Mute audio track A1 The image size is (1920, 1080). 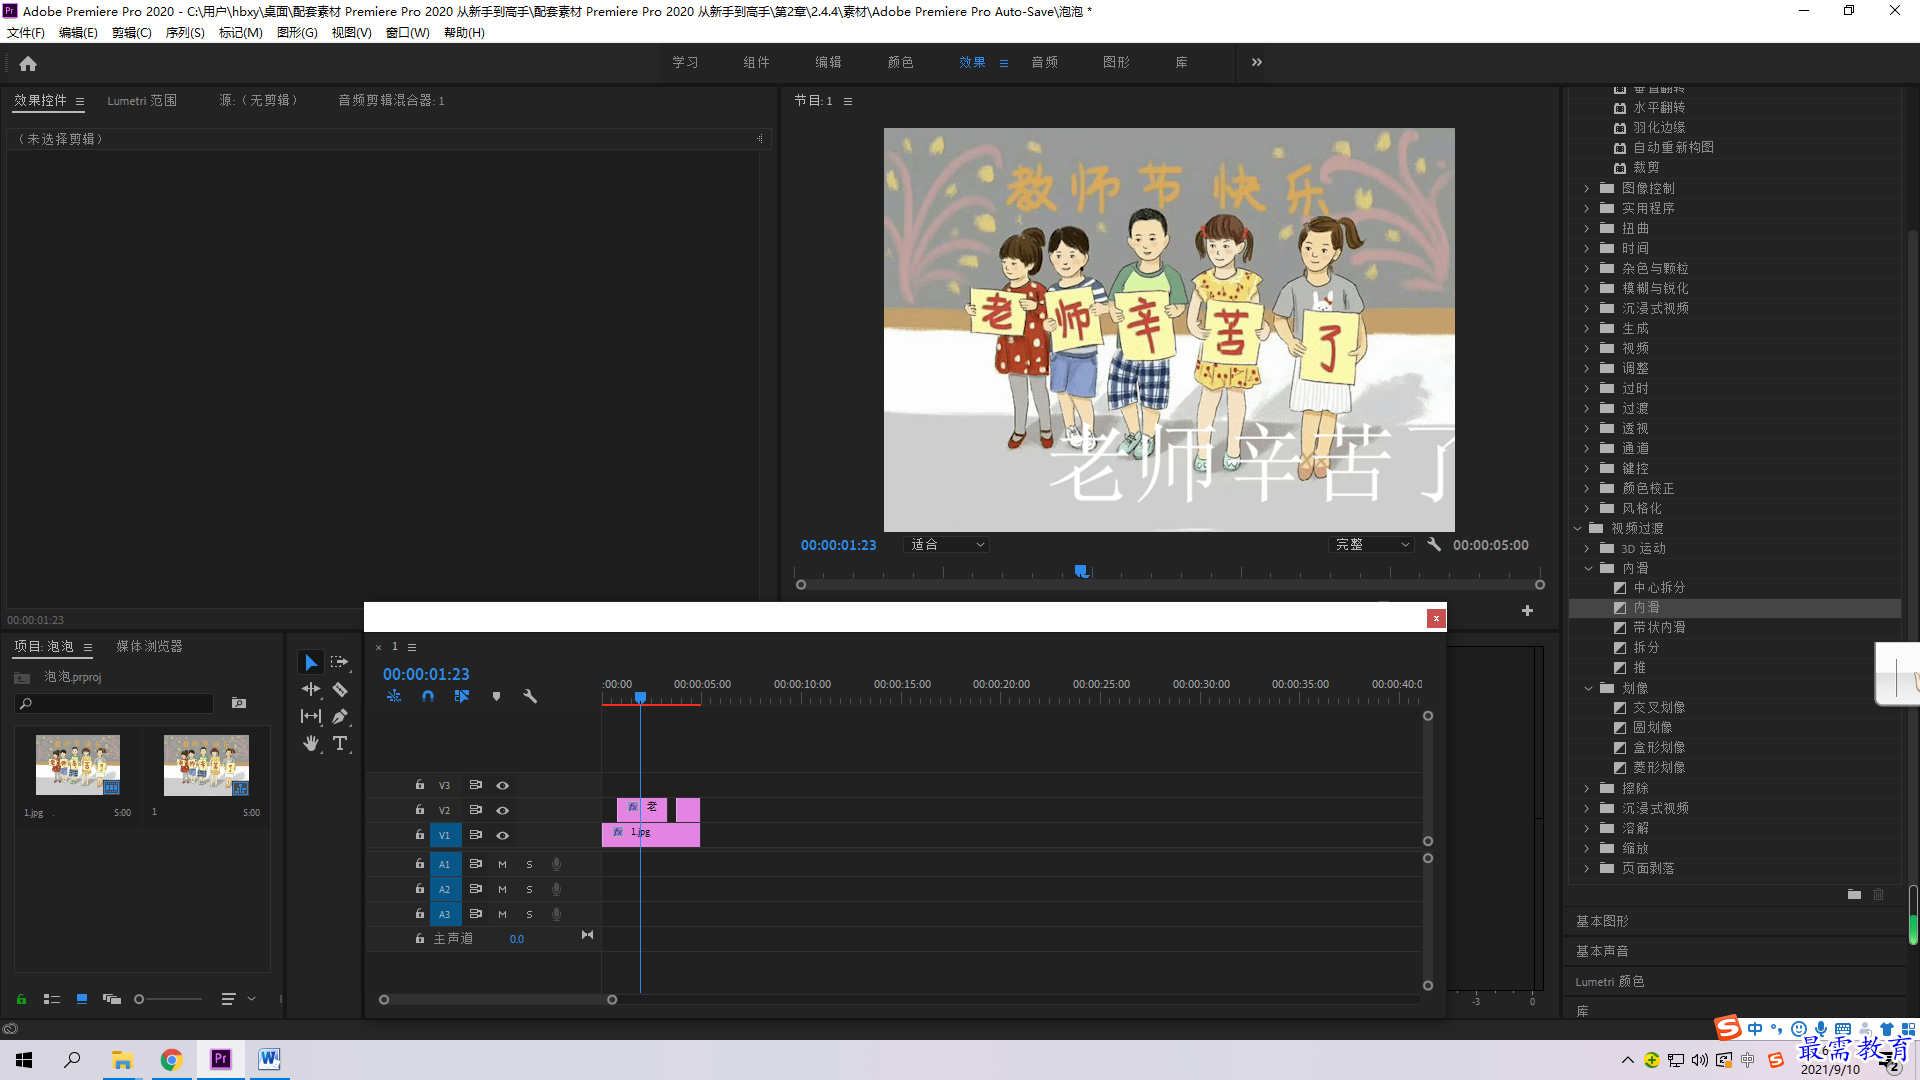coord(502,864)
